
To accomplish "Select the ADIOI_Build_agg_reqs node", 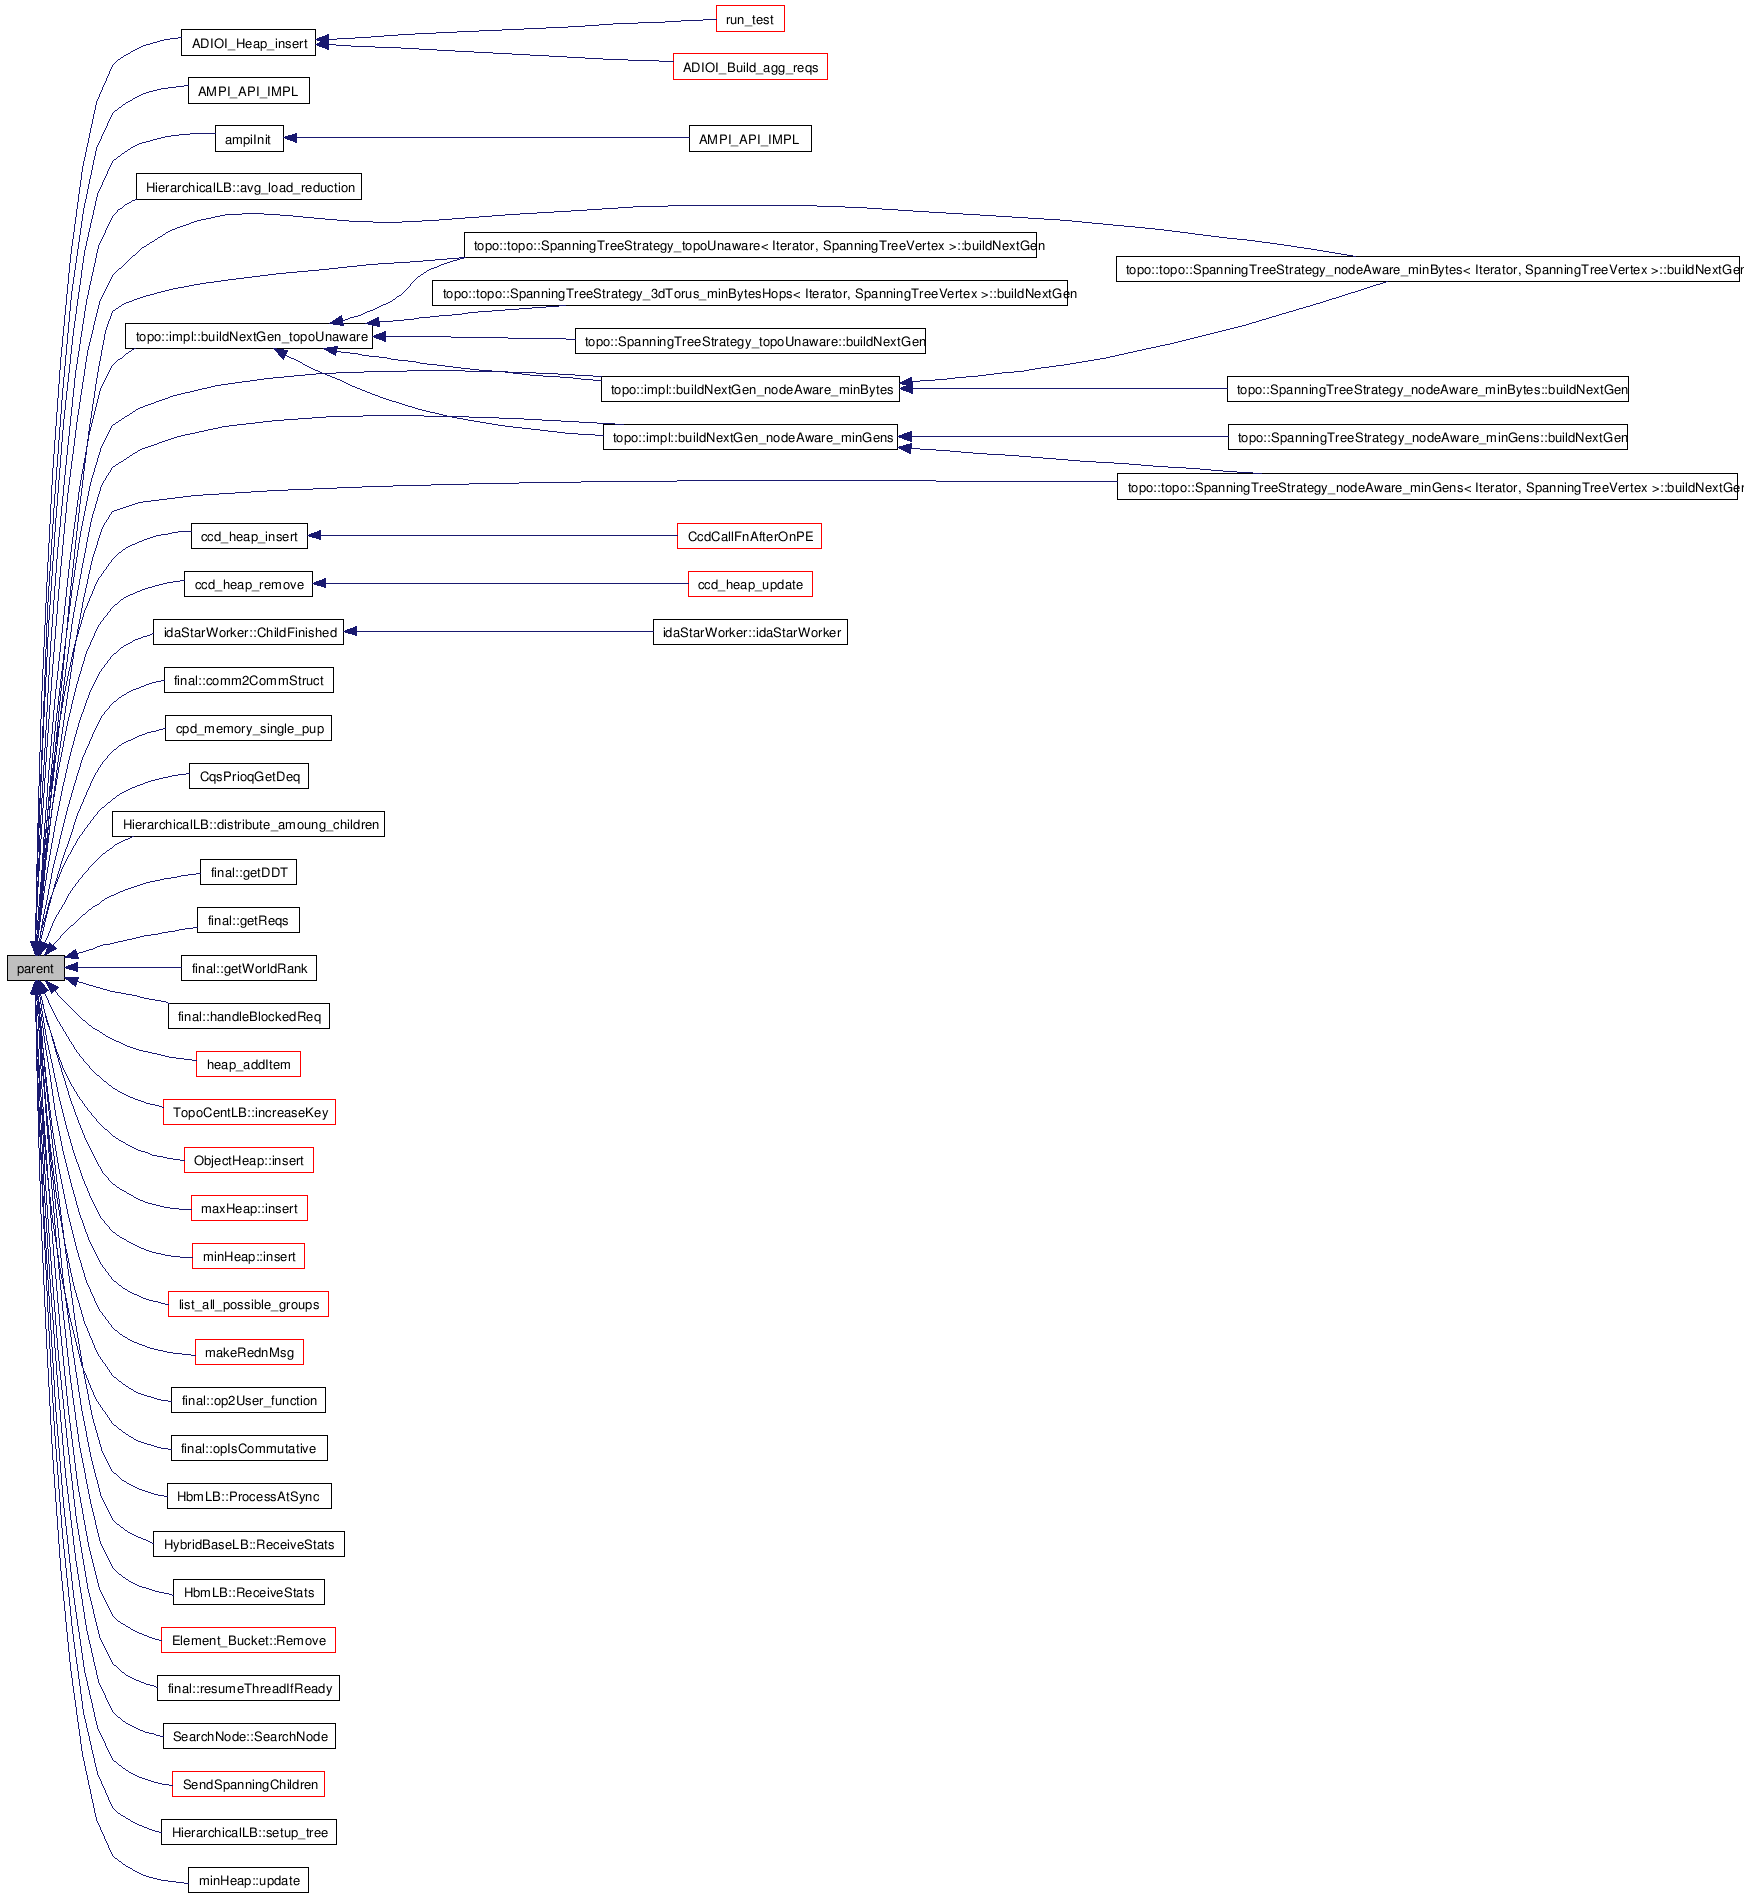I will coord(750,67).
